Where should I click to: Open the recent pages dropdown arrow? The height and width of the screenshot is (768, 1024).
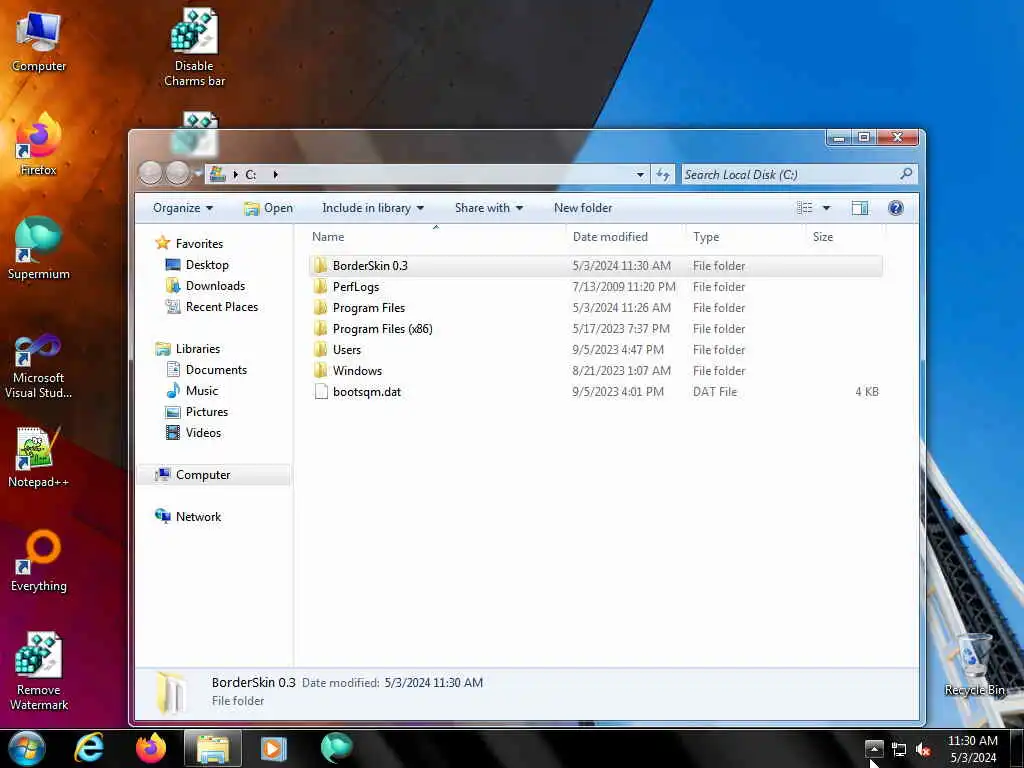click(x=197, y=174)
